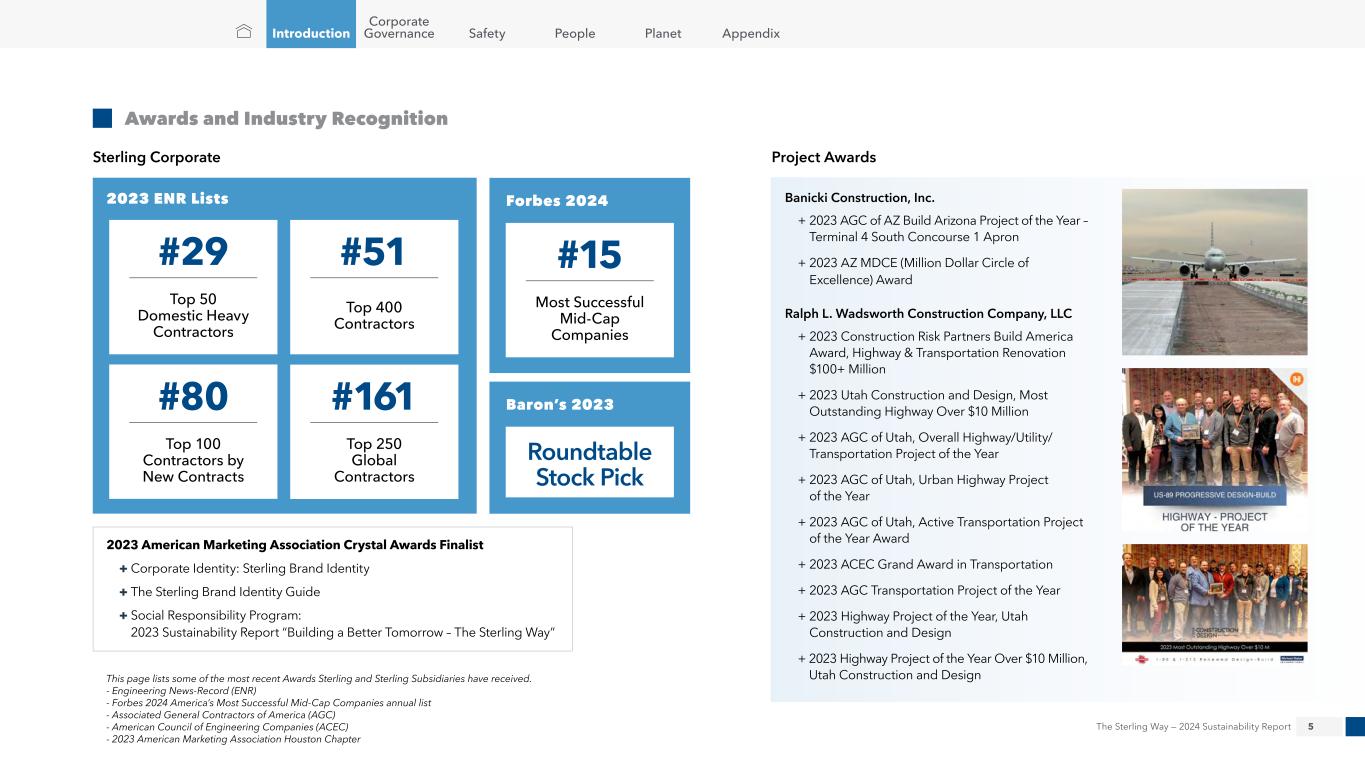Select the Introduction tab
This screenshot has width=1365, height=768.
[311, 33]
